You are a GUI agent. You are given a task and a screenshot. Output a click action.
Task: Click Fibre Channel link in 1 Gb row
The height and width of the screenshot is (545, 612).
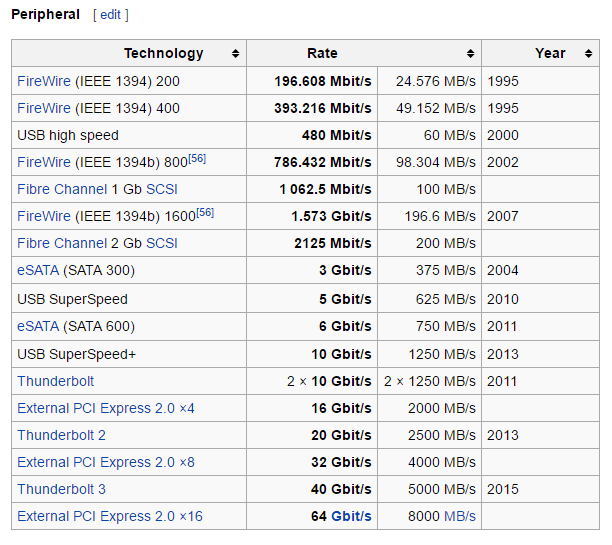pyautogui.click(x=64, y=189)
